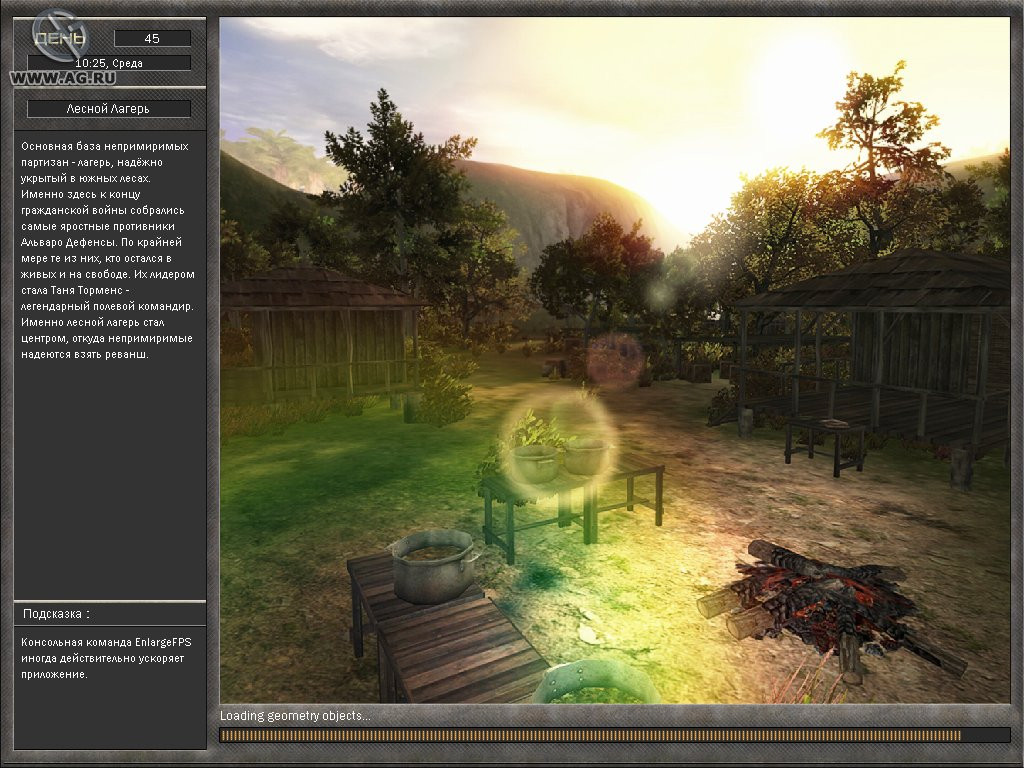Viewport: 1024px width, 768px height.
Task: Click the "Подсказка :" hint heading
Action: point(56,614)
